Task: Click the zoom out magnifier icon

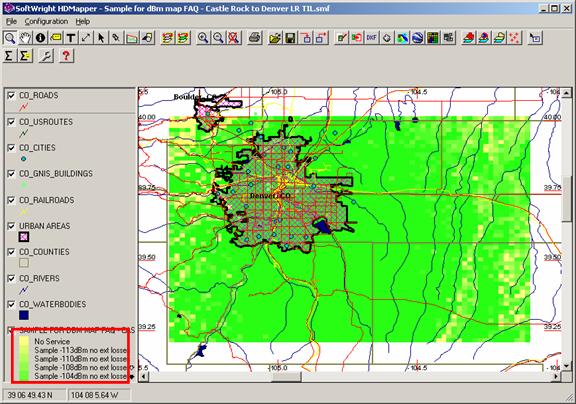Action: [218, 38]
